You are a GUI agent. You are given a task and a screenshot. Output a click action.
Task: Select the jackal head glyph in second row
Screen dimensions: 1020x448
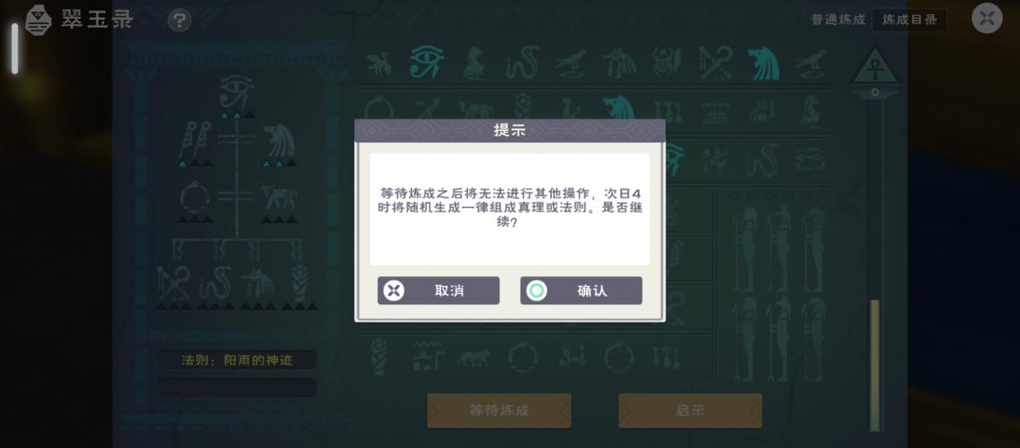pyautogui.click(x=618, y=107)
